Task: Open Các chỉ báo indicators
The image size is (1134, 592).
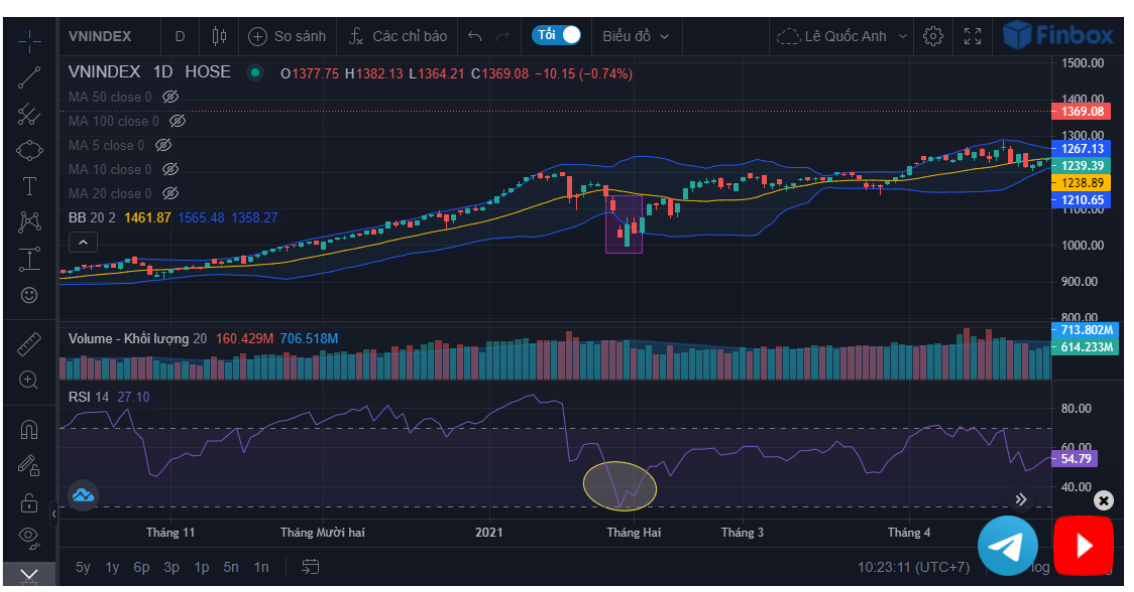Action: point(398,36)
